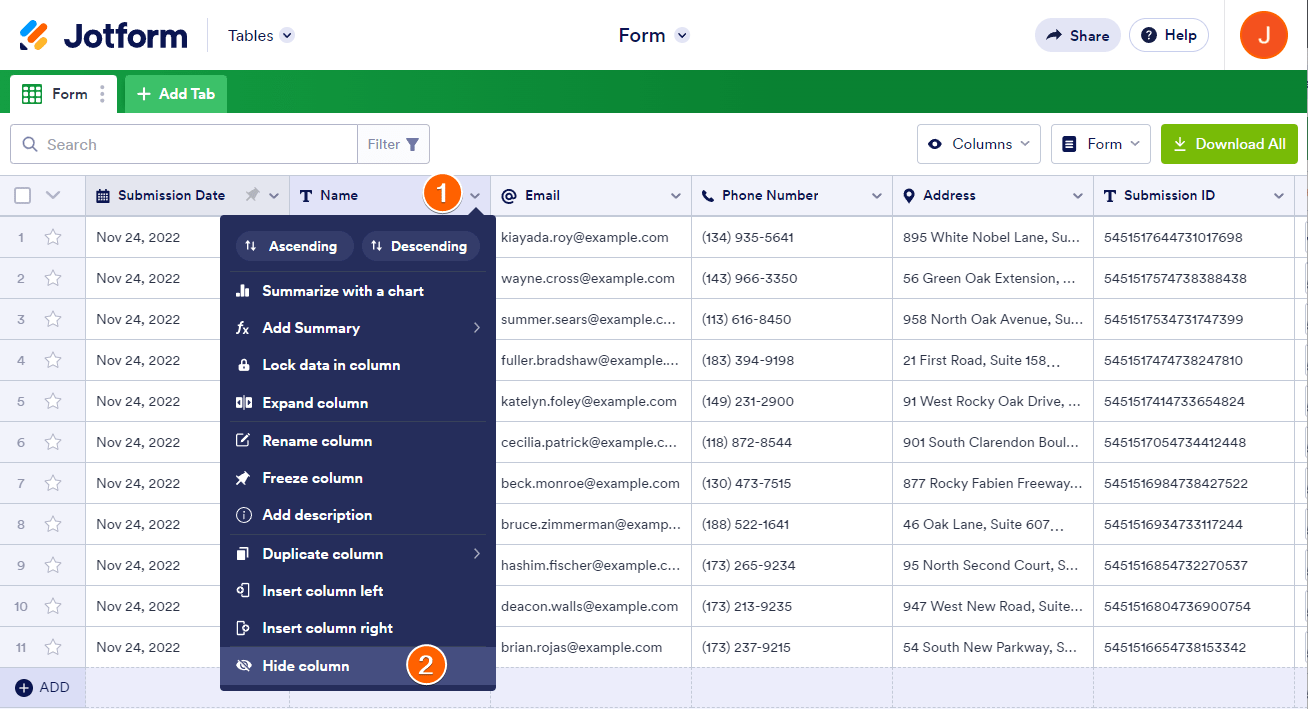
Task: Choose Expand column
Action: click(x=358, y=403)
